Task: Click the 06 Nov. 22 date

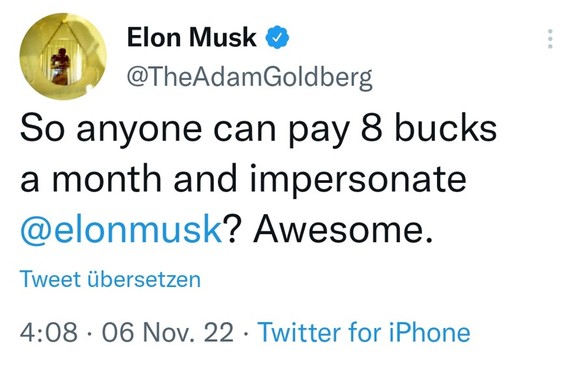Action: pos(168,332)
